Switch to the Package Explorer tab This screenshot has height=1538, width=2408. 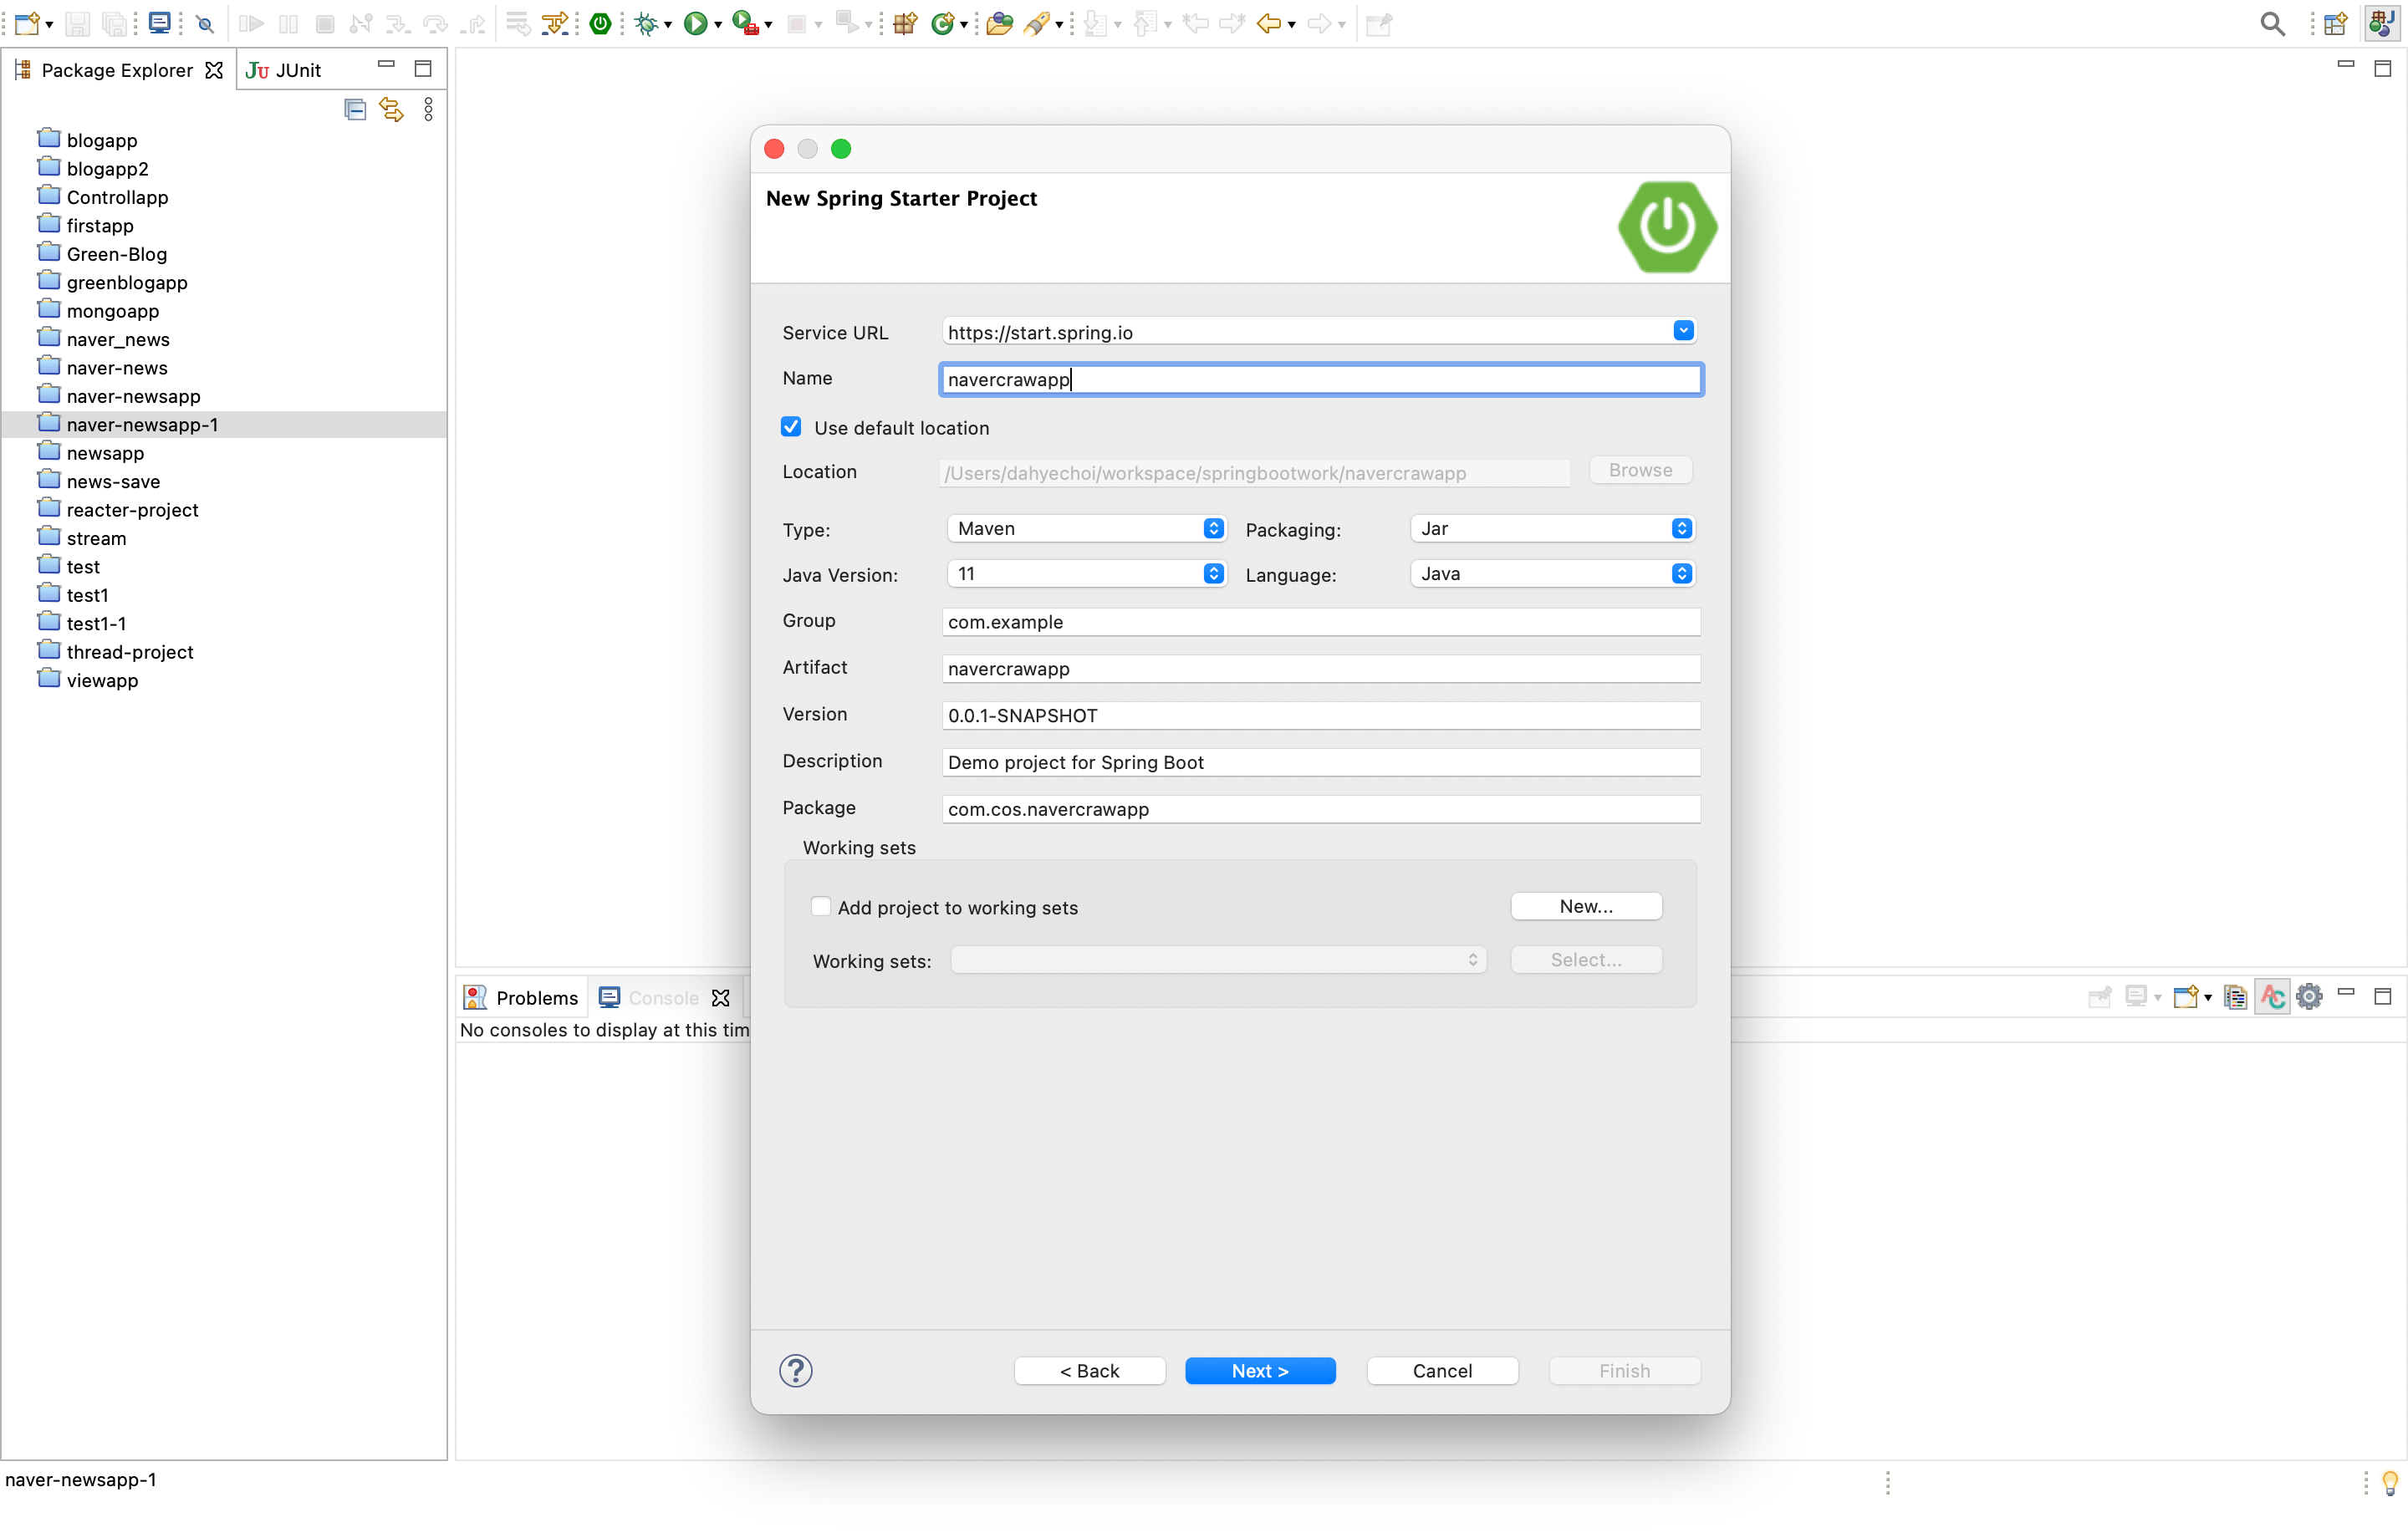click(117, 70)
